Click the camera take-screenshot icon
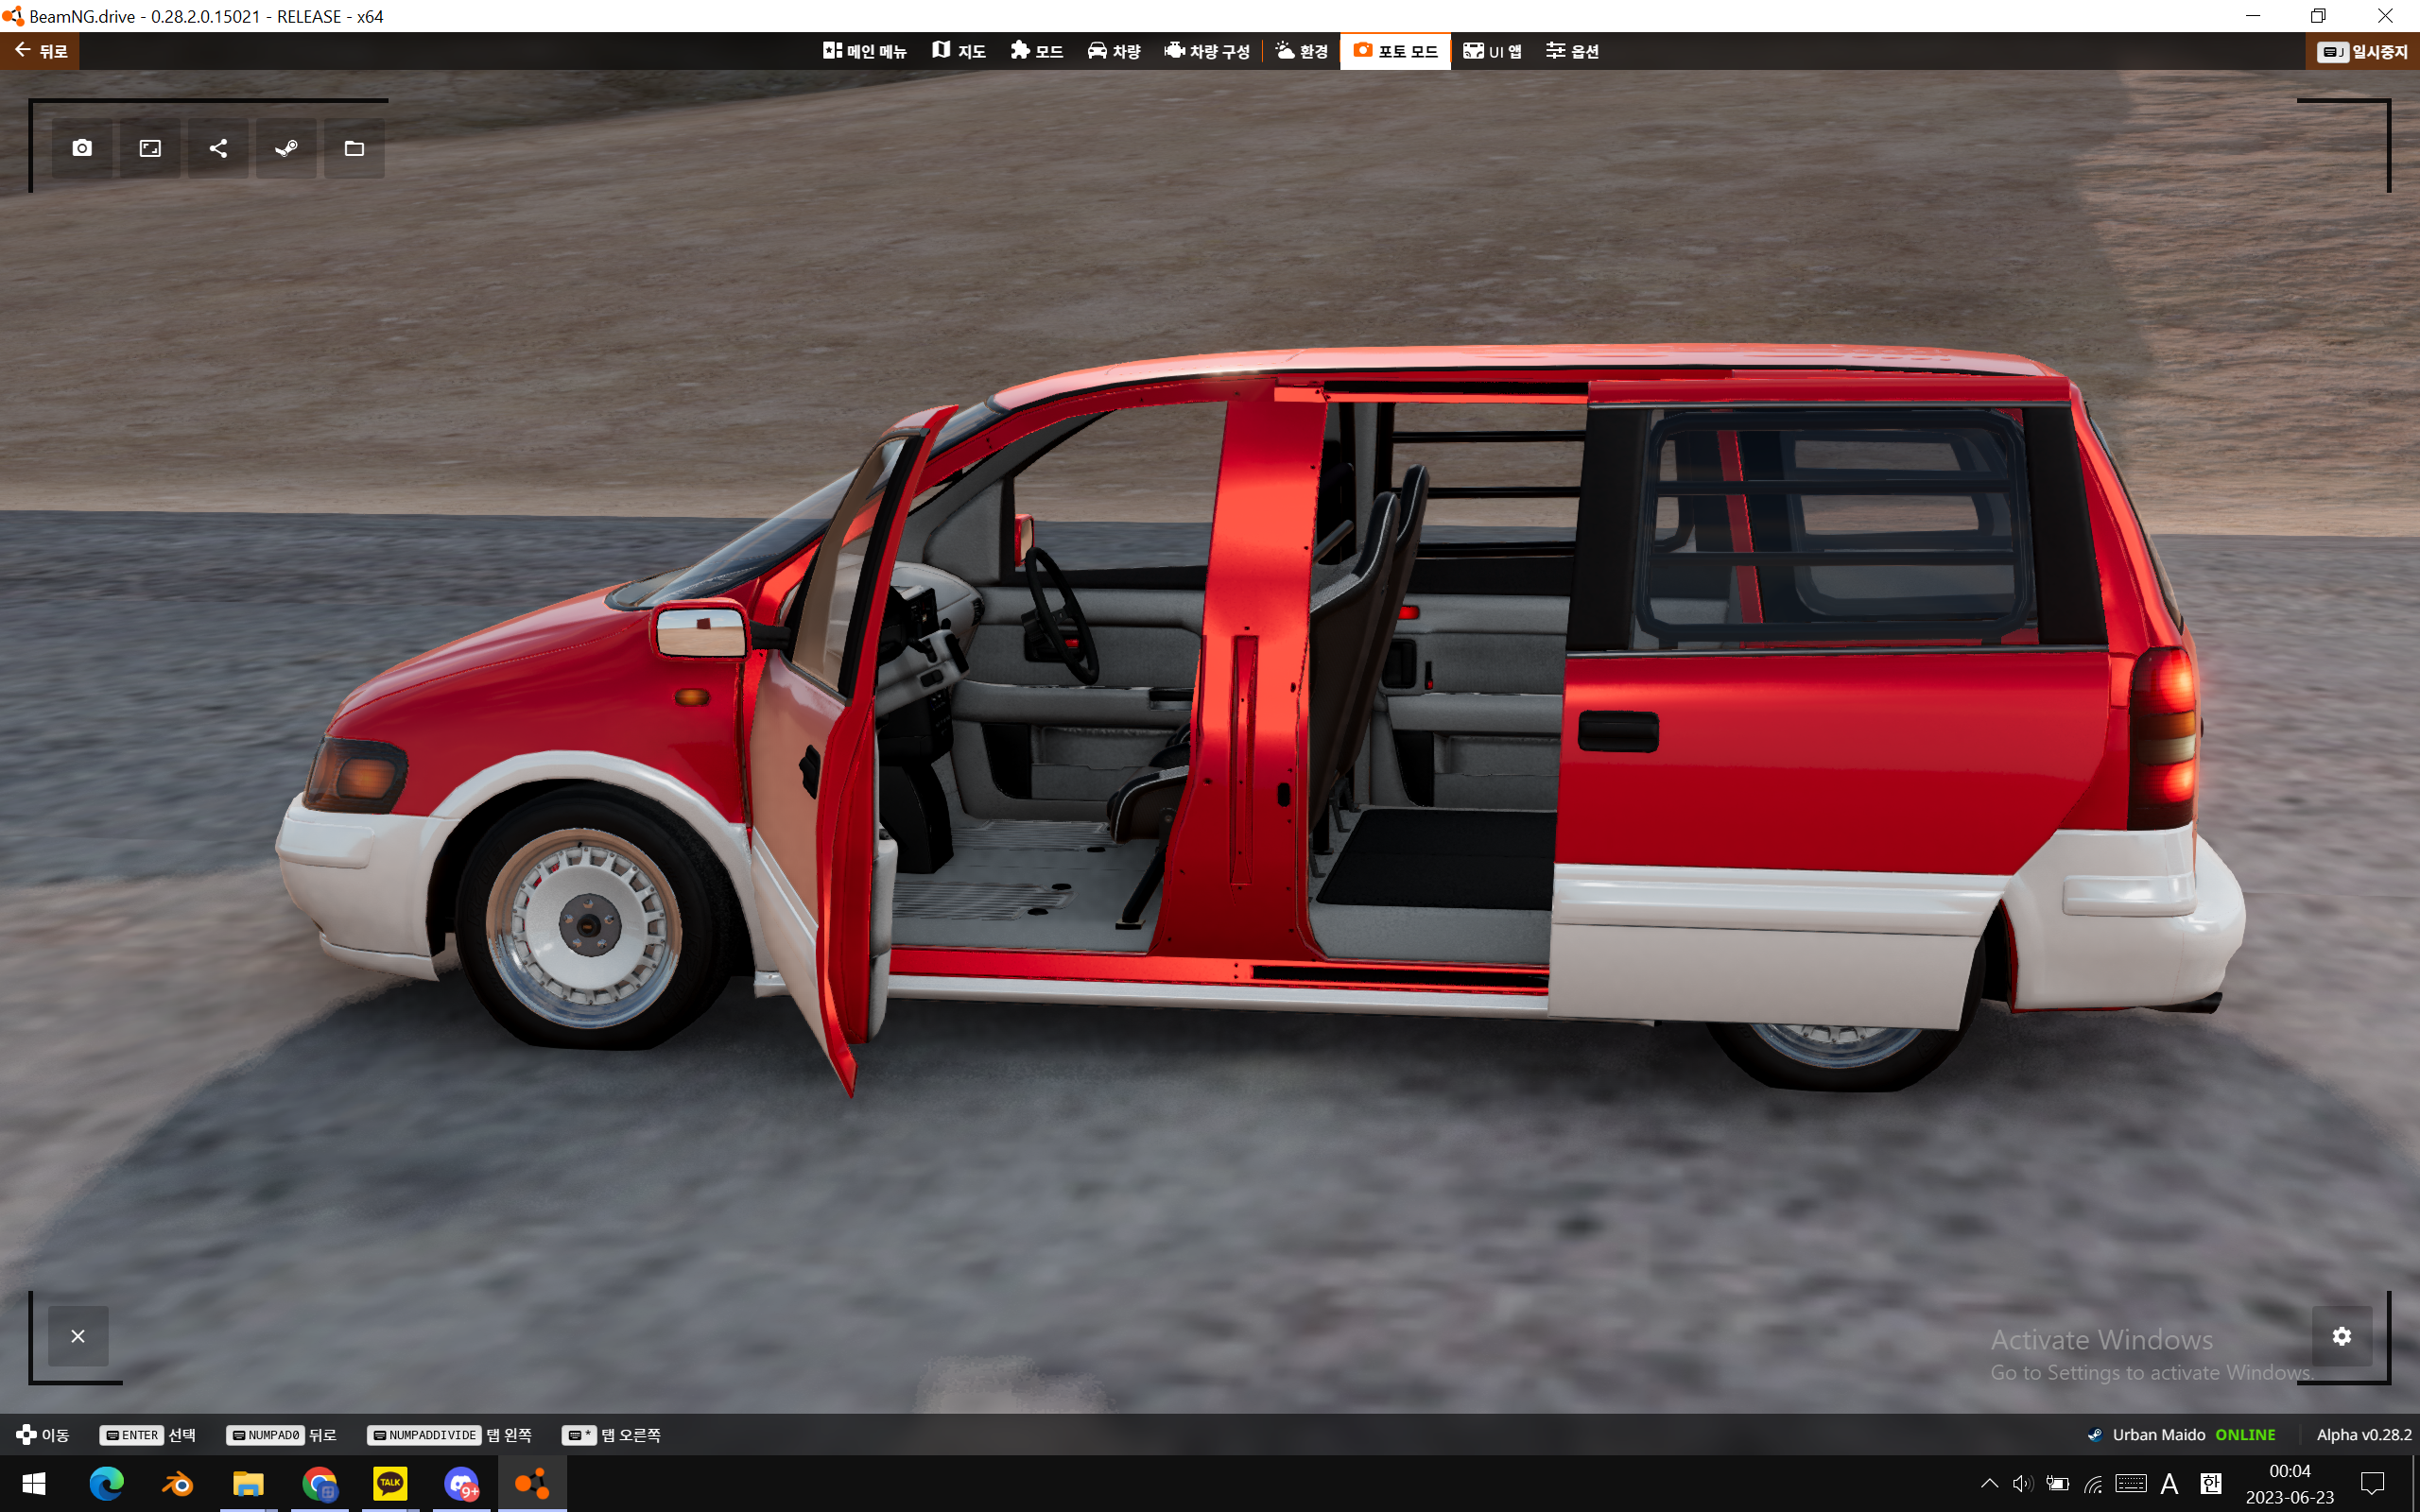Screen dimensions: 2420x1512 82,148
